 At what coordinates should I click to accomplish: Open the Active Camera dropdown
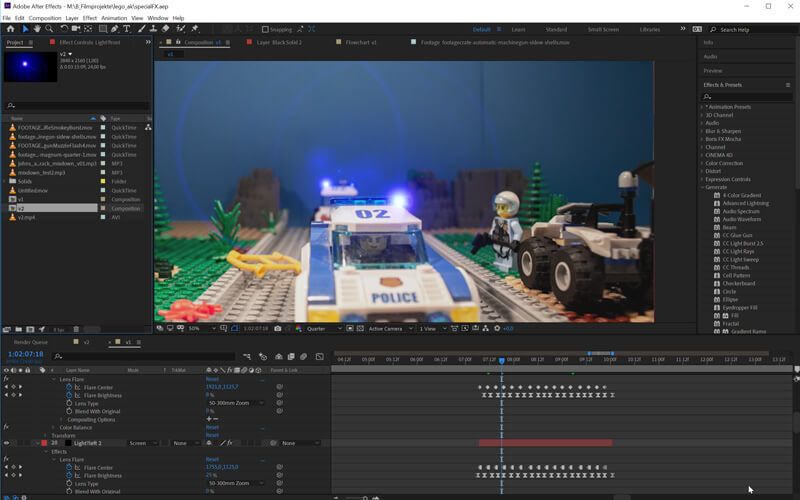coord(389,329)
